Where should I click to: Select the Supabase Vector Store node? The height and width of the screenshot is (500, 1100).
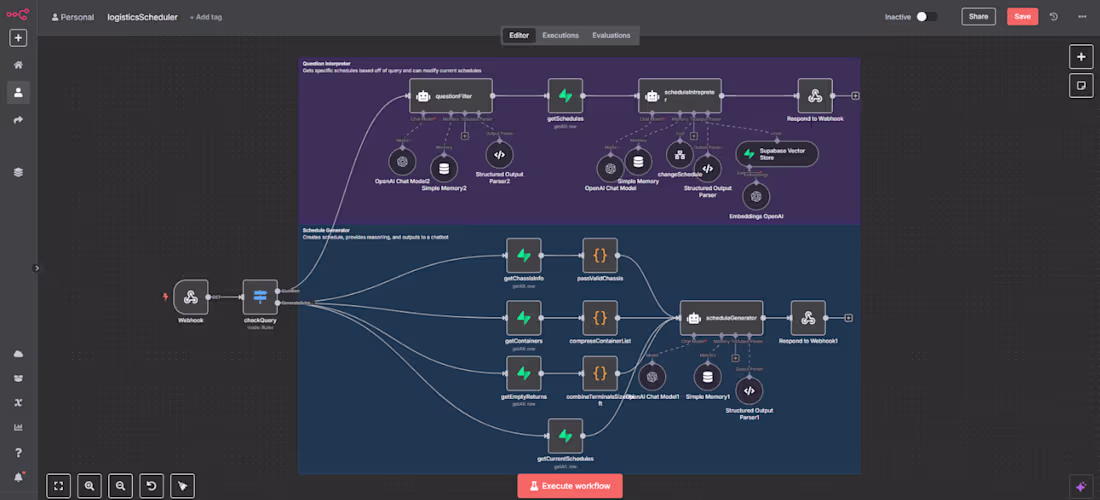(777, 154)
